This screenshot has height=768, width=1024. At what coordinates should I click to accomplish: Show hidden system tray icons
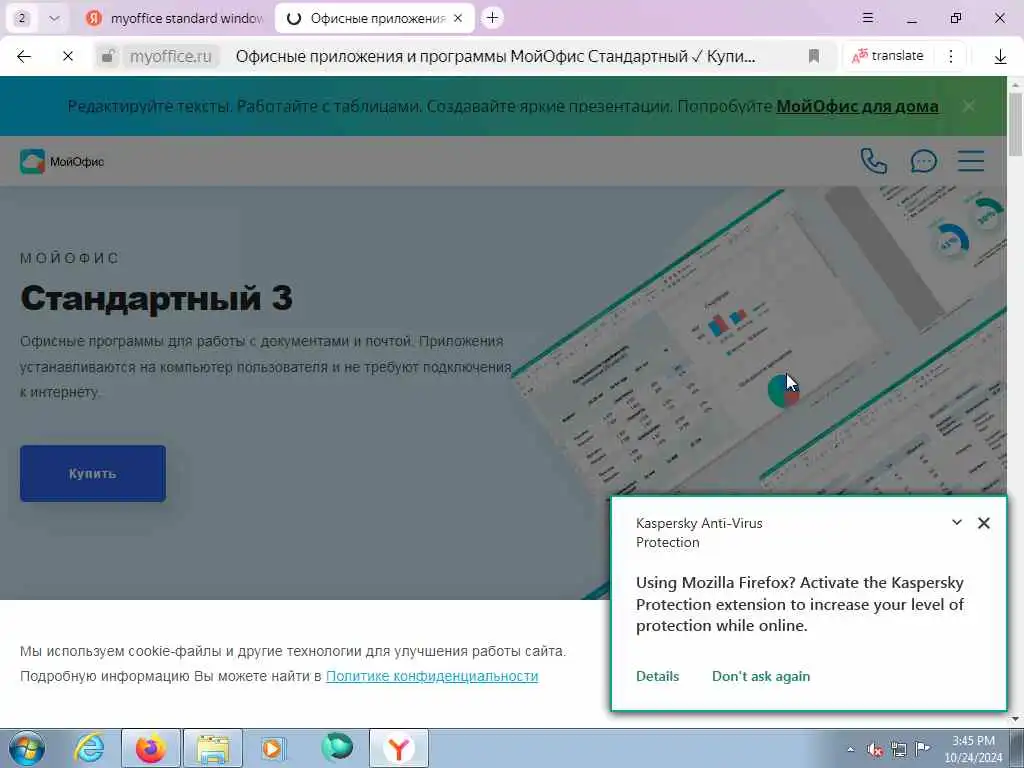850,749
